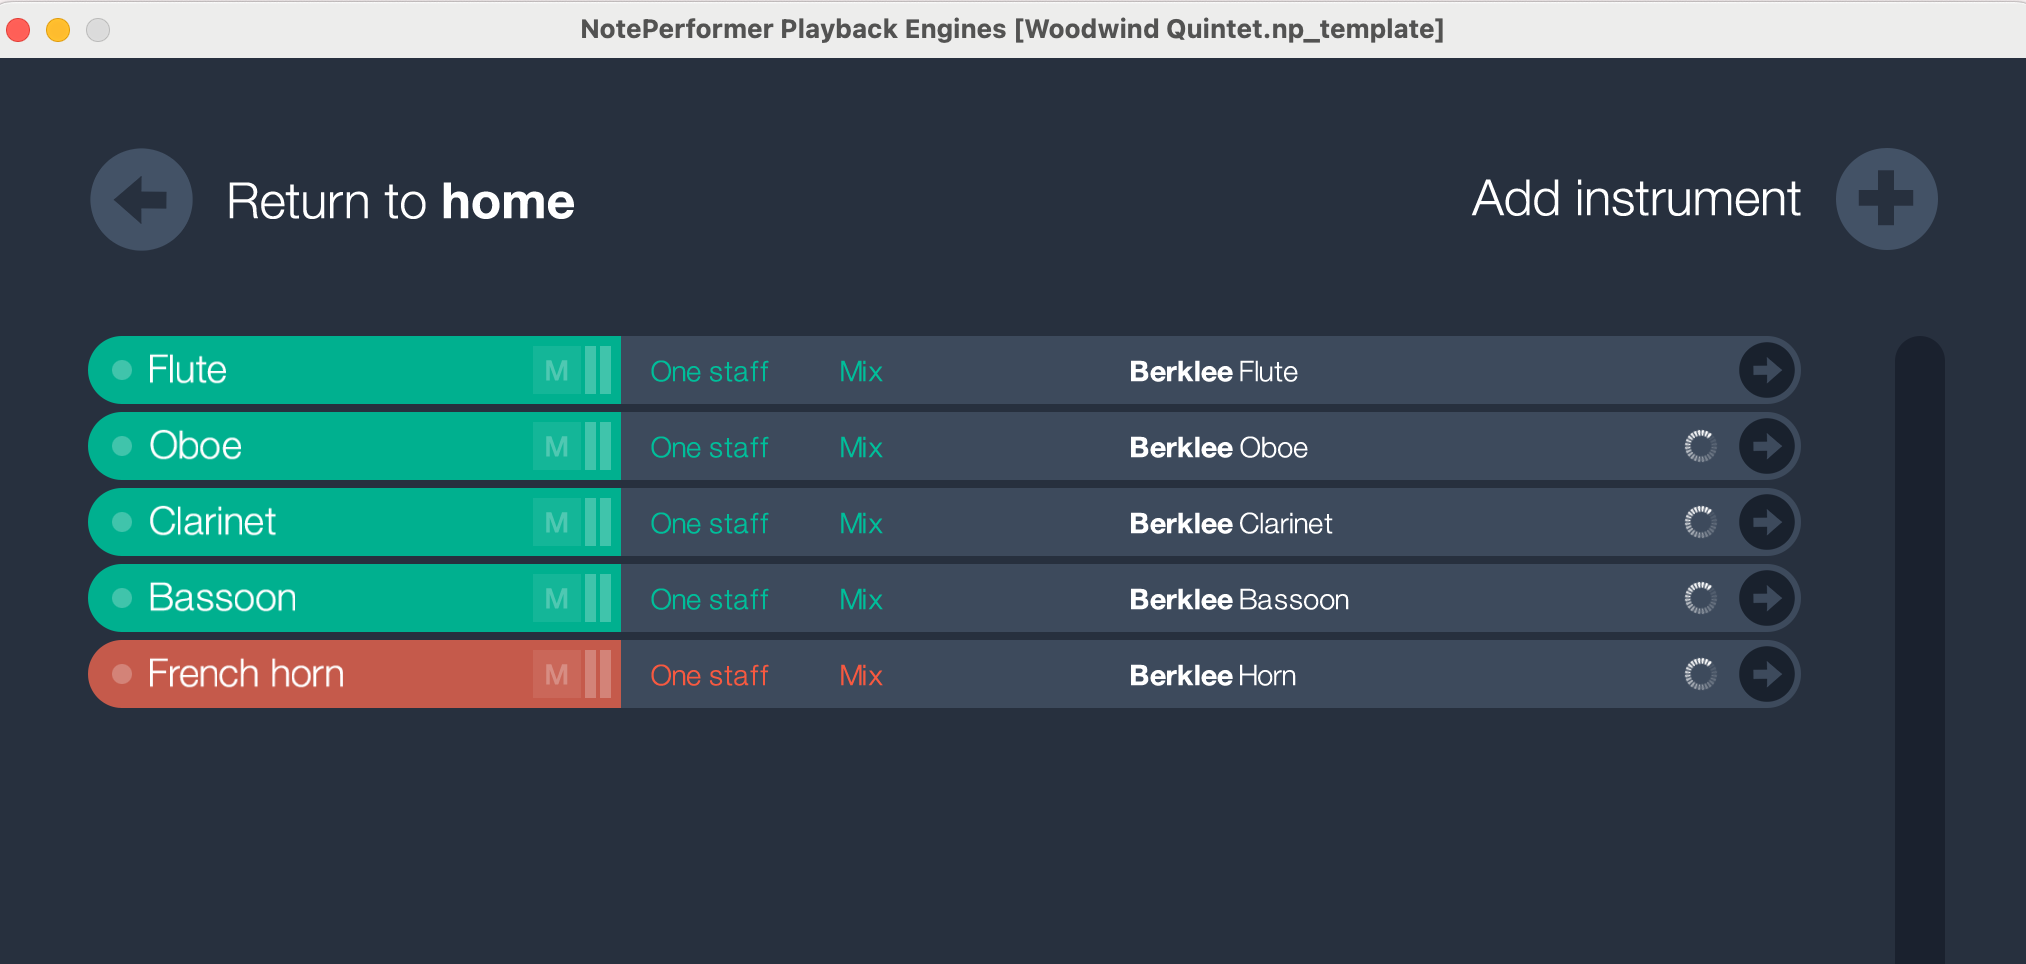Mute the Flute with M button
Screen dimensions: 2026x964
[x=556, y=371]
